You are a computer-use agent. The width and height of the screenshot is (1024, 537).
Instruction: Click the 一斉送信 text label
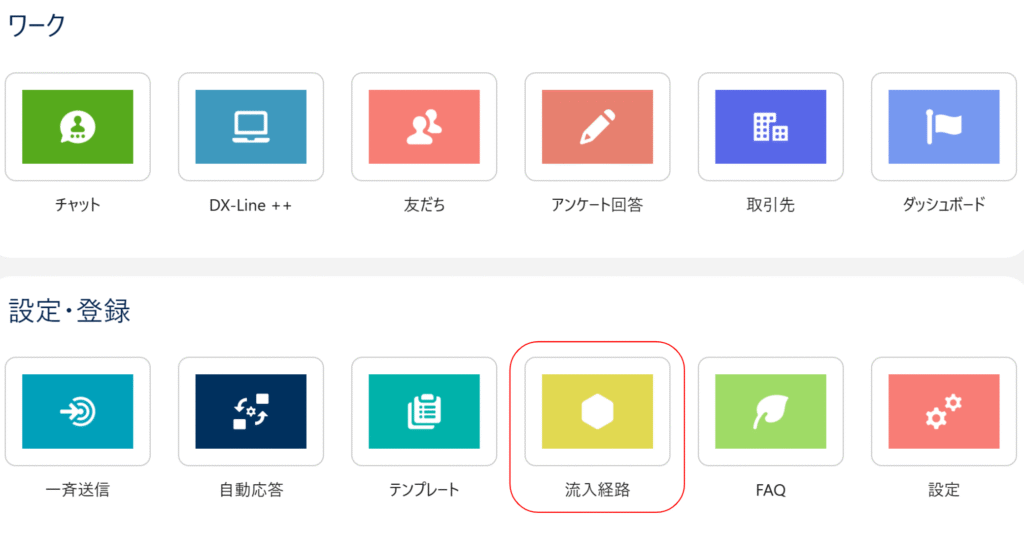pyautogui.click(x=77, y=490)
